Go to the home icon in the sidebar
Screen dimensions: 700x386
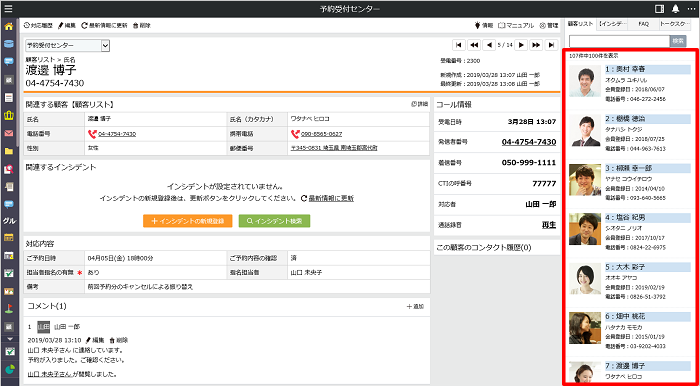point(8,26)
